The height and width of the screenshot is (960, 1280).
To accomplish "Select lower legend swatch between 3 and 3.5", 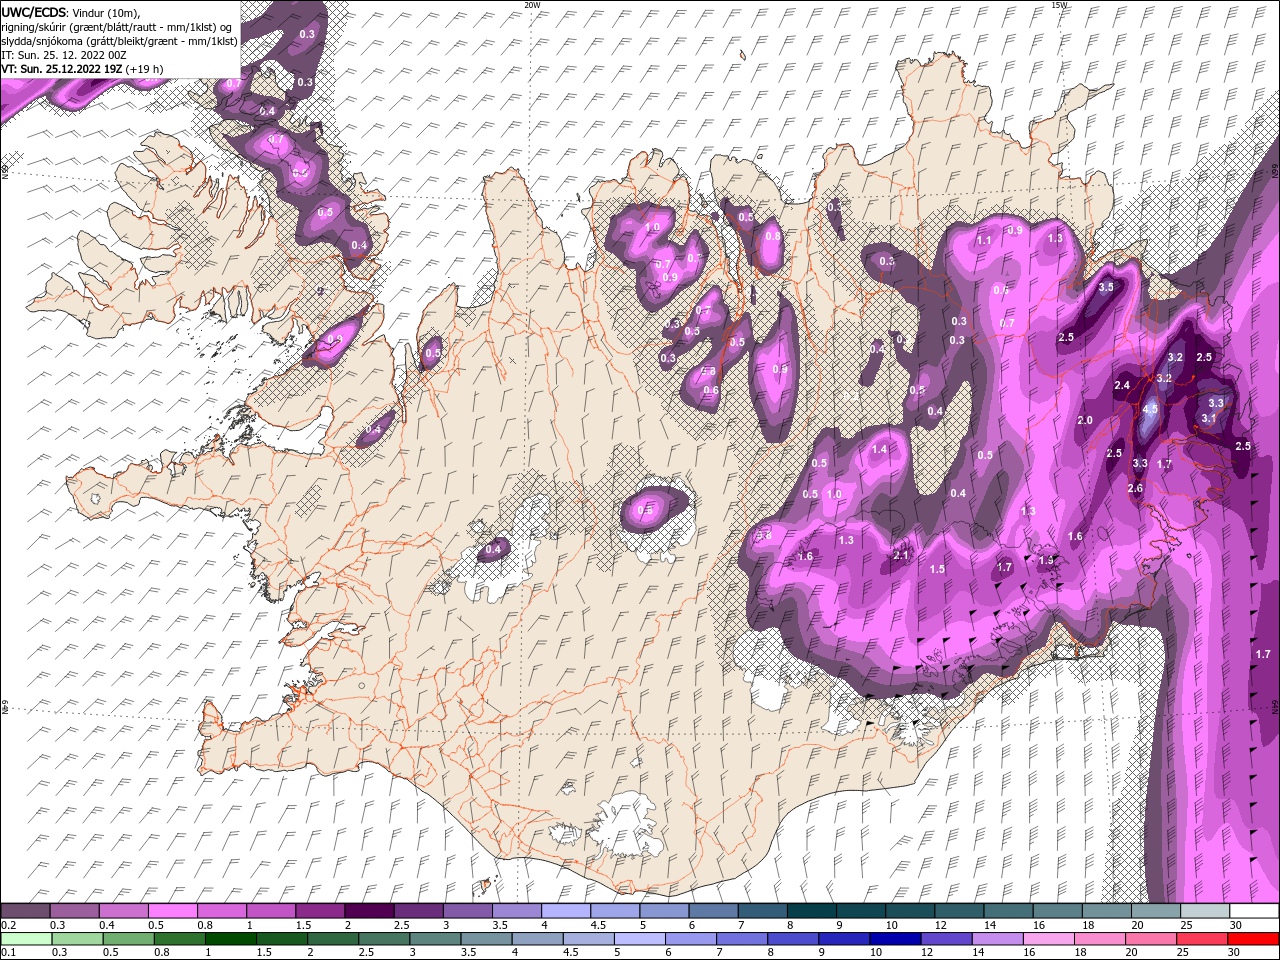I will [x=435, y=939].
